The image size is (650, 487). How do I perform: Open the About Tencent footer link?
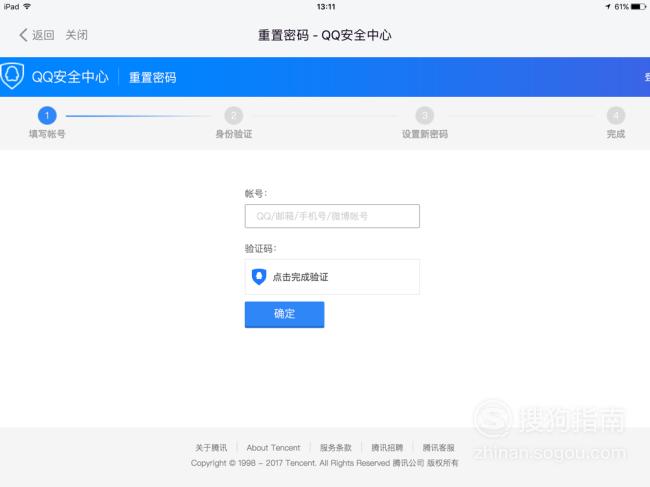tap(273, 448)
